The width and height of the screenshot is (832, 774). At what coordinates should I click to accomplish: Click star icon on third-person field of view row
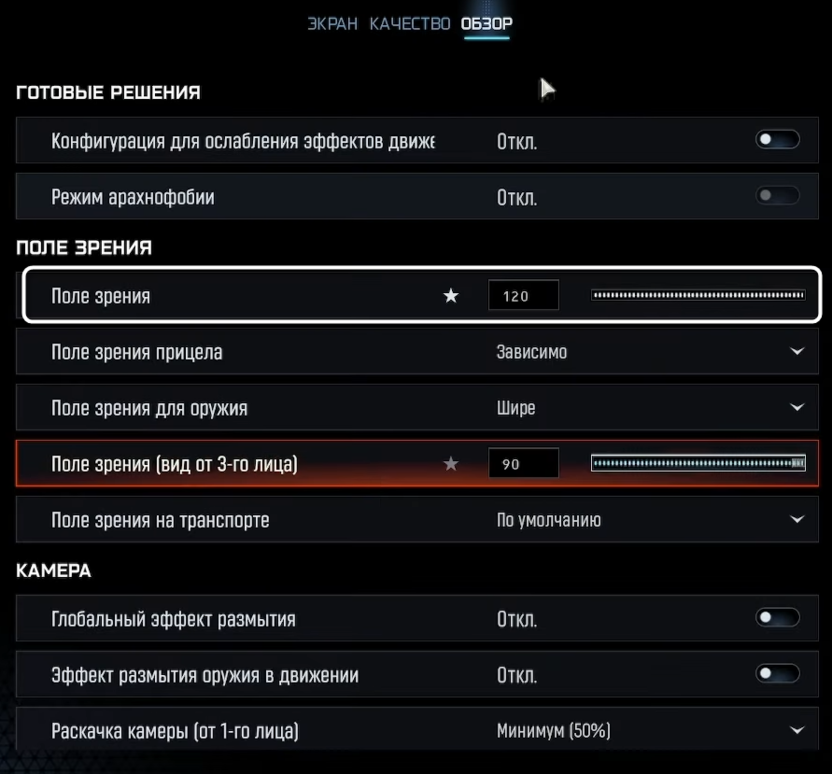click(451, 464)
